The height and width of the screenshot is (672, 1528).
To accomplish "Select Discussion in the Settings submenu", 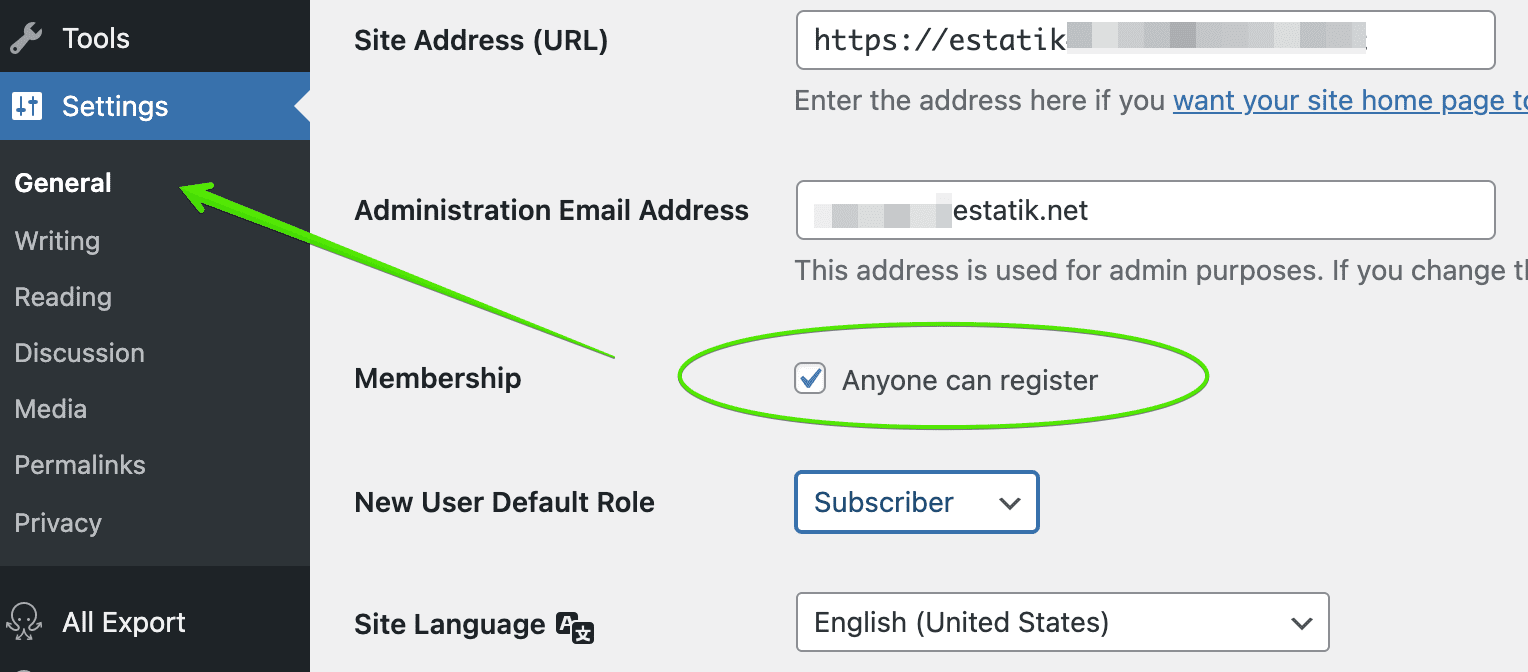I will [79, 353].
